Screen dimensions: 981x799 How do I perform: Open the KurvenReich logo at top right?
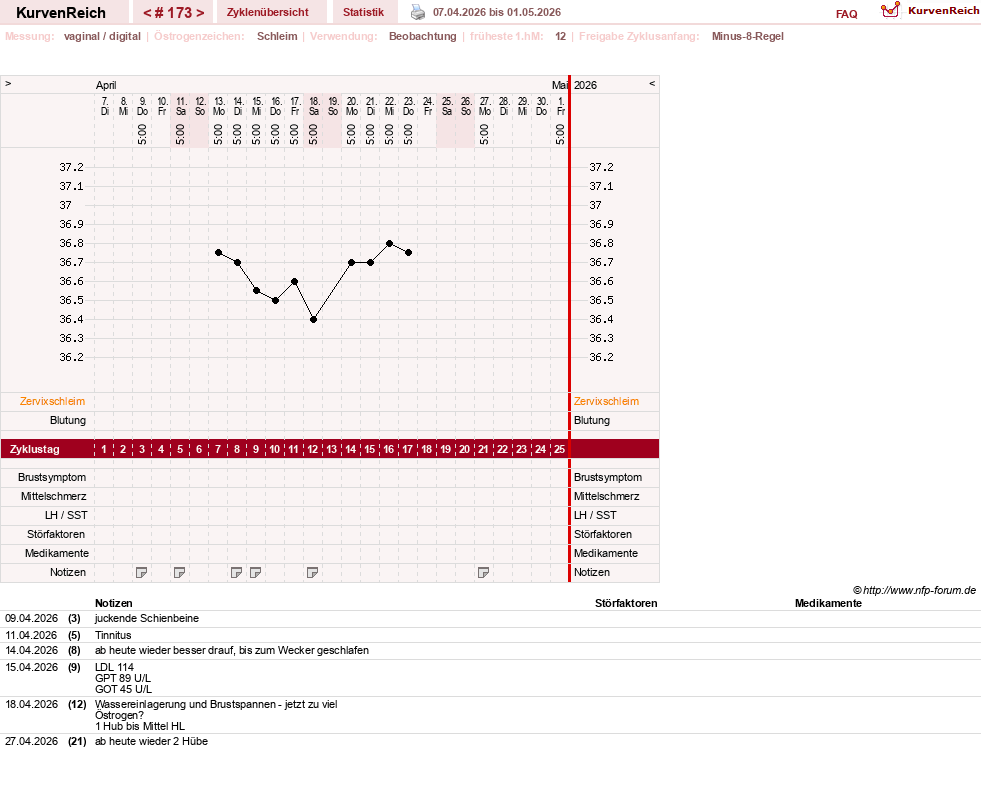click(x=930, y=11)
